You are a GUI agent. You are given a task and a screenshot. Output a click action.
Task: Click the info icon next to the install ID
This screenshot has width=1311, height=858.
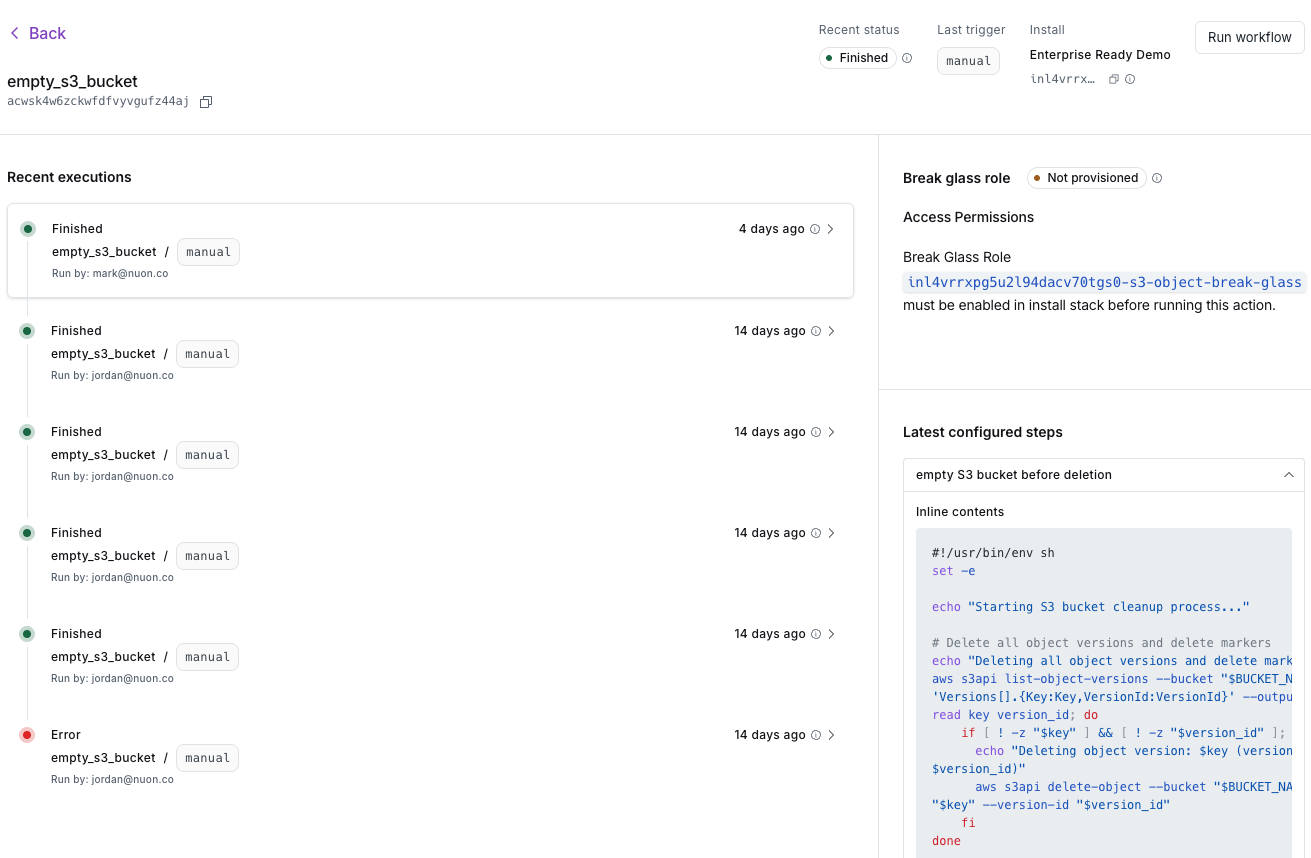tap(1130, 79)
